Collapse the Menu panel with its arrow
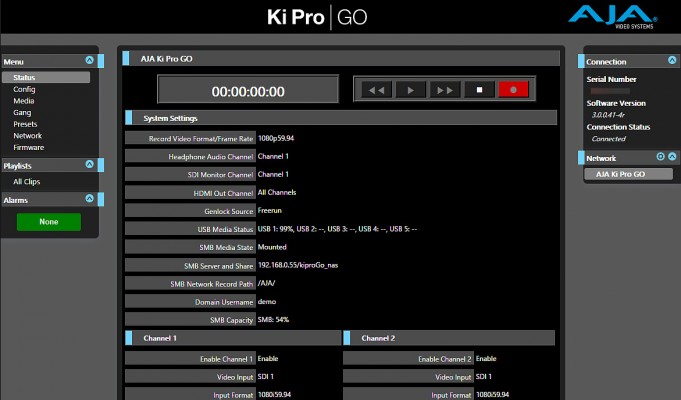Image resolution: width=681 pixels, height=400 pixels. [x=89, y=60]
